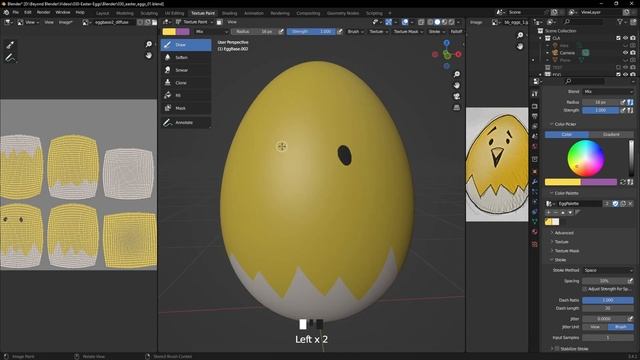Select the Color tab in Color Picker
This screenshot has height=360, width=640.
[567, 134]
